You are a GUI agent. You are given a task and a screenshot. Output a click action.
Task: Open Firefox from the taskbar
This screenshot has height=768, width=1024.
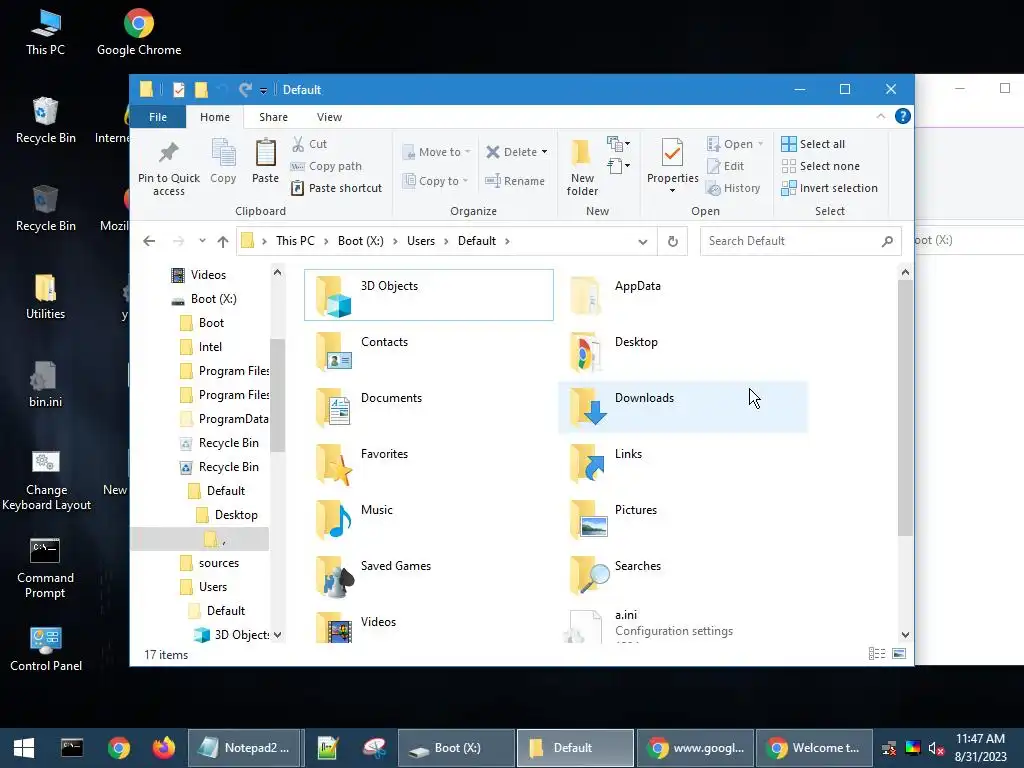(163, 748)
